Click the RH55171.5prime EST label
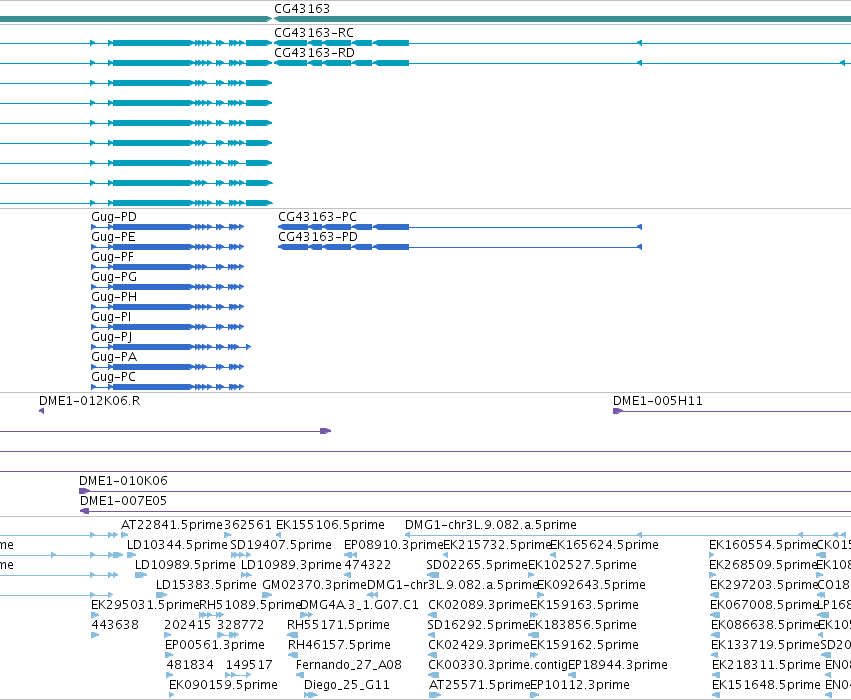The height and width of the screenshot is (700, 851). tap(338, 625)
